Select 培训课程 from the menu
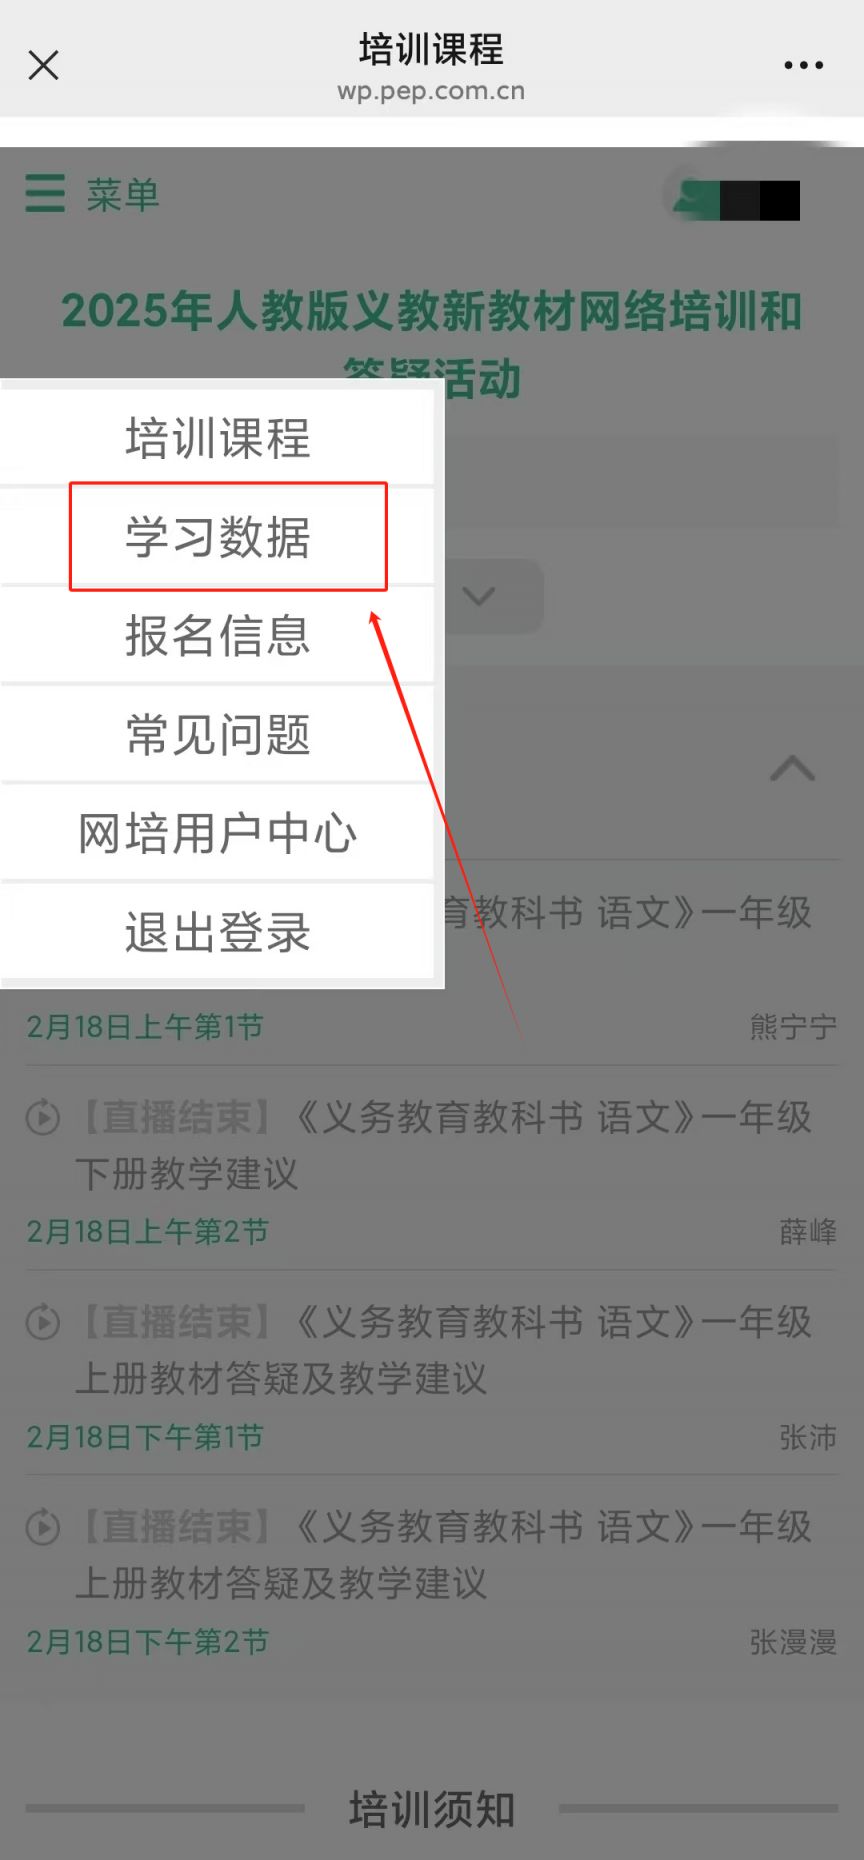Screen dimensions: 864x1860 (x=217, y=439)
